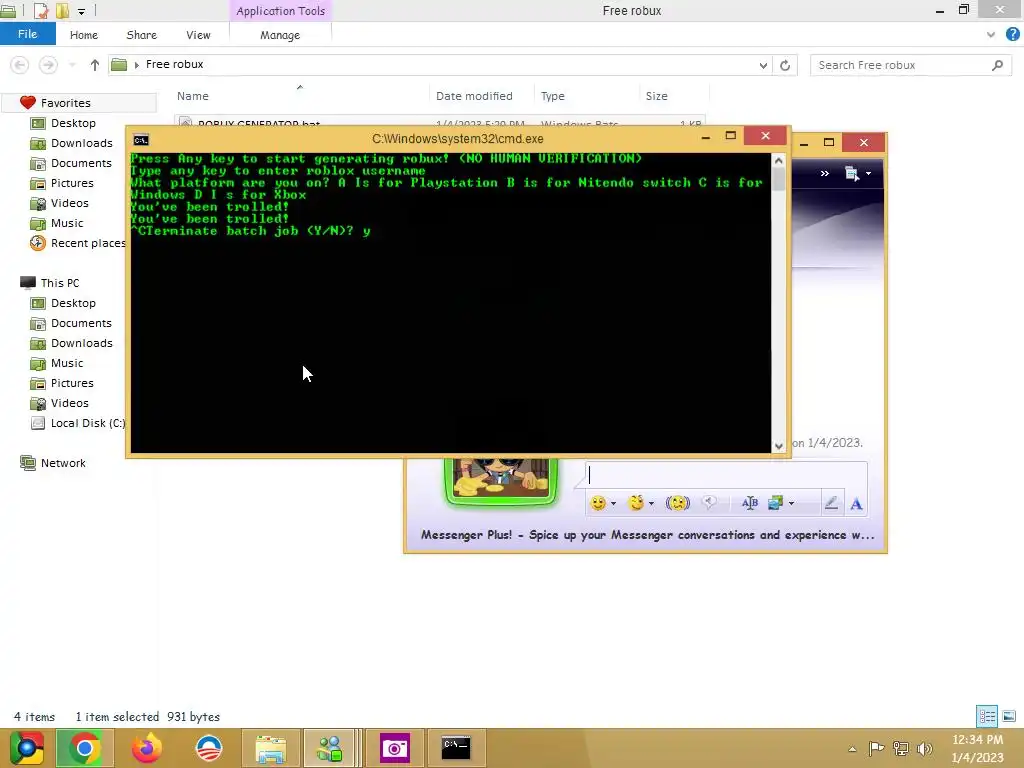This screenshot has height=768, width=1024.
Task: Sort files by the Size column
Action: tap(656, 96)
